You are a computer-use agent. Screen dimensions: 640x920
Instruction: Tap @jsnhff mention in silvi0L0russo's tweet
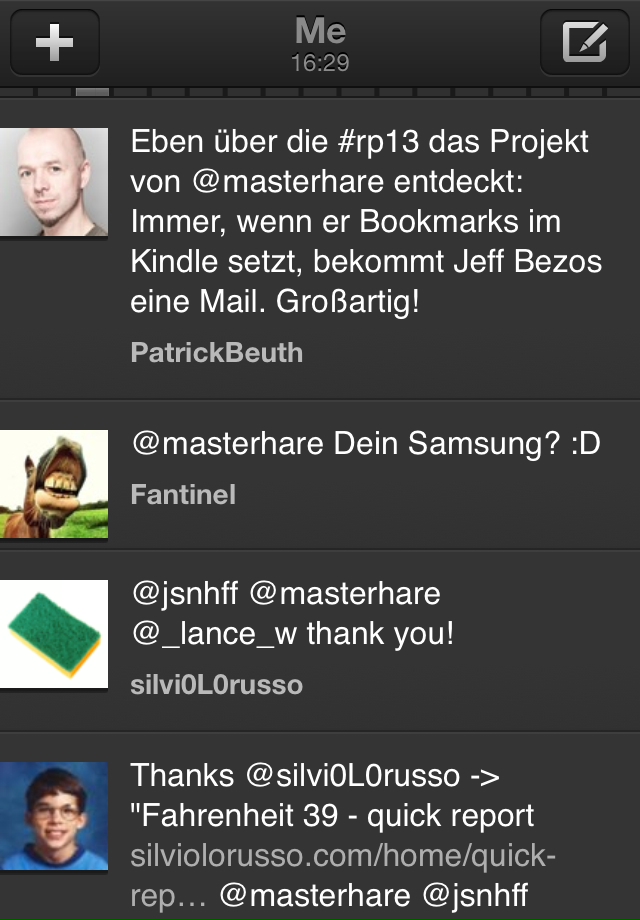click(x=185, y=593)
